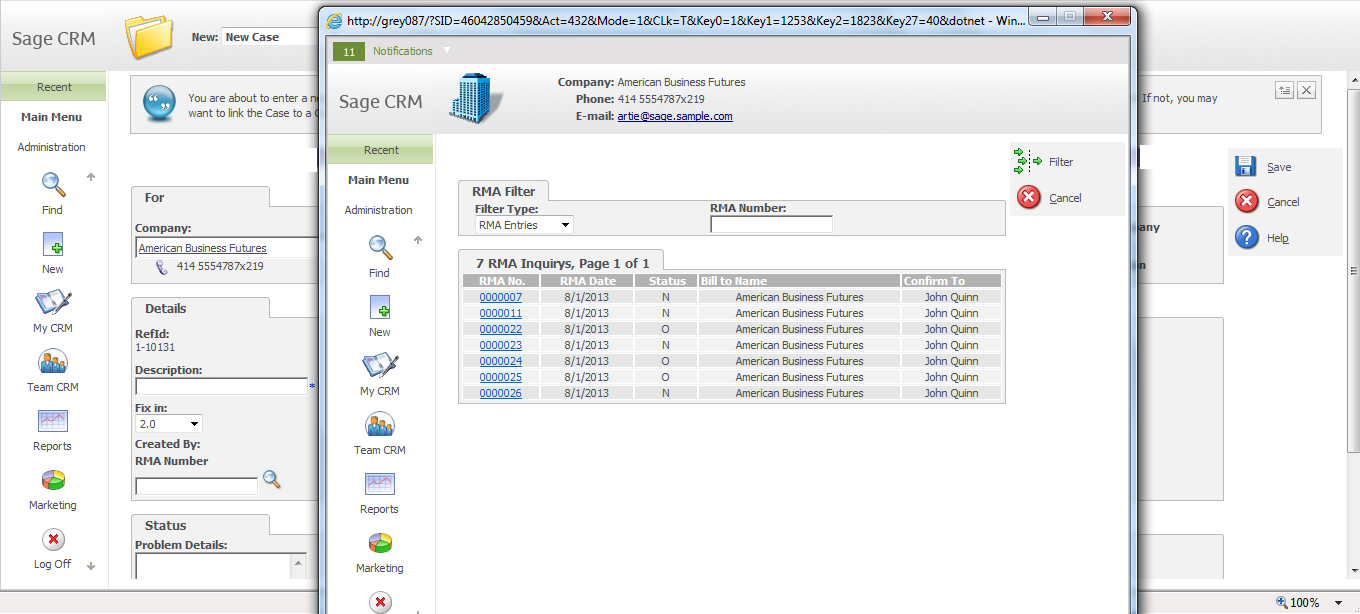
Task: Click the New icon in the main window sidebar
Action: point(53,244)
